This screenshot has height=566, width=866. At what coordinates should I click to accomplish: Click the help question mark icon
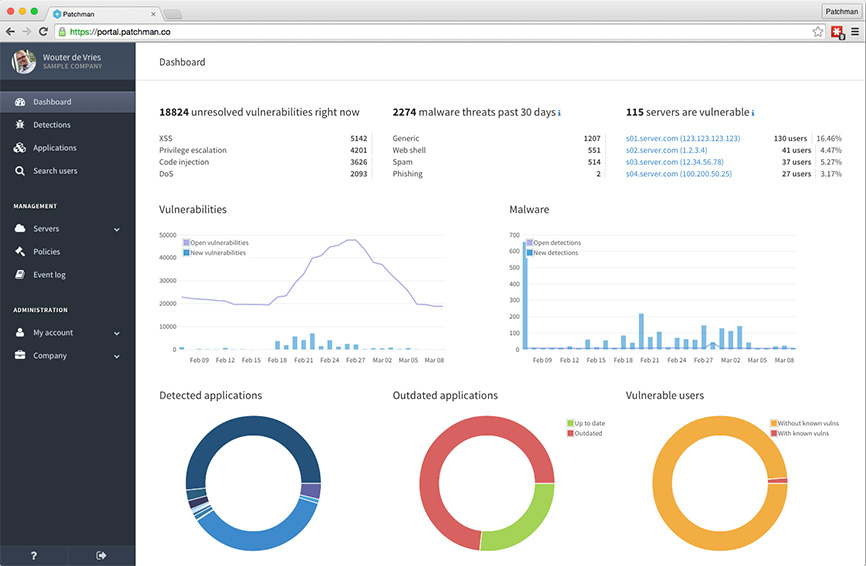[34, 555]
